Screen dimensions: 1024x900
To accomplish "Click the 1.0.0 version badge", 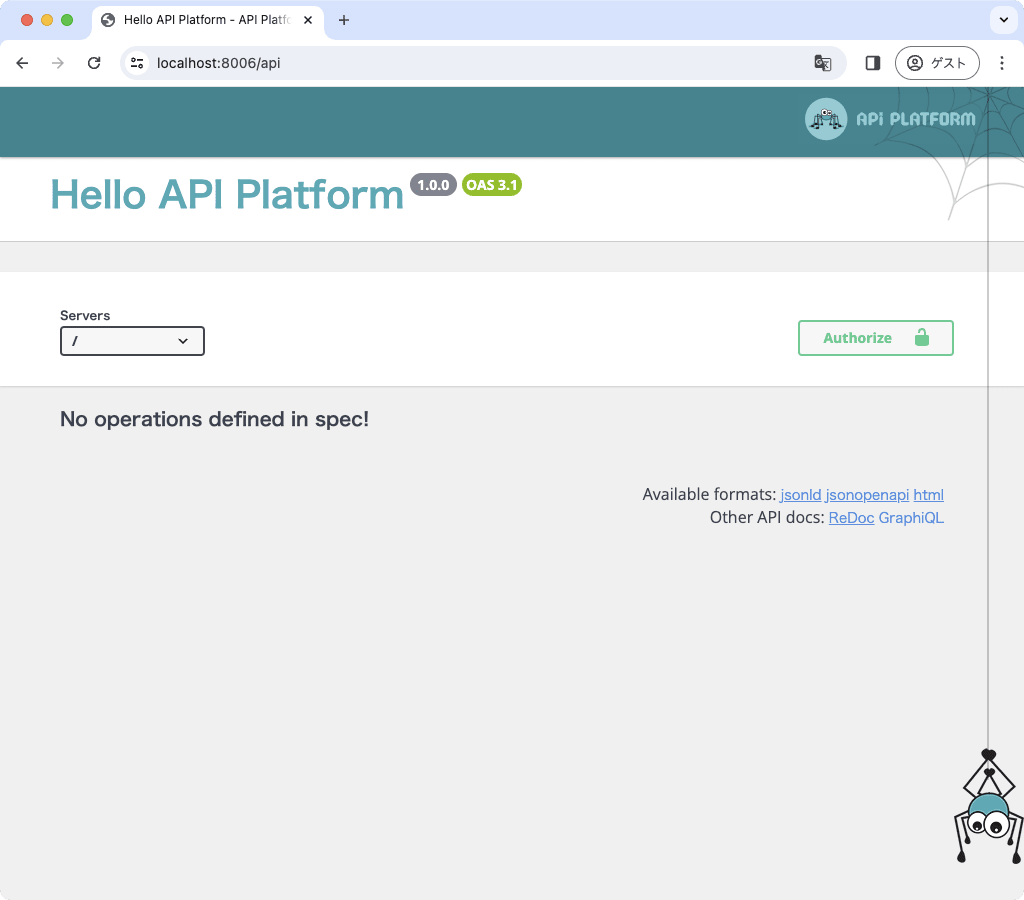I will pos(433,185).
